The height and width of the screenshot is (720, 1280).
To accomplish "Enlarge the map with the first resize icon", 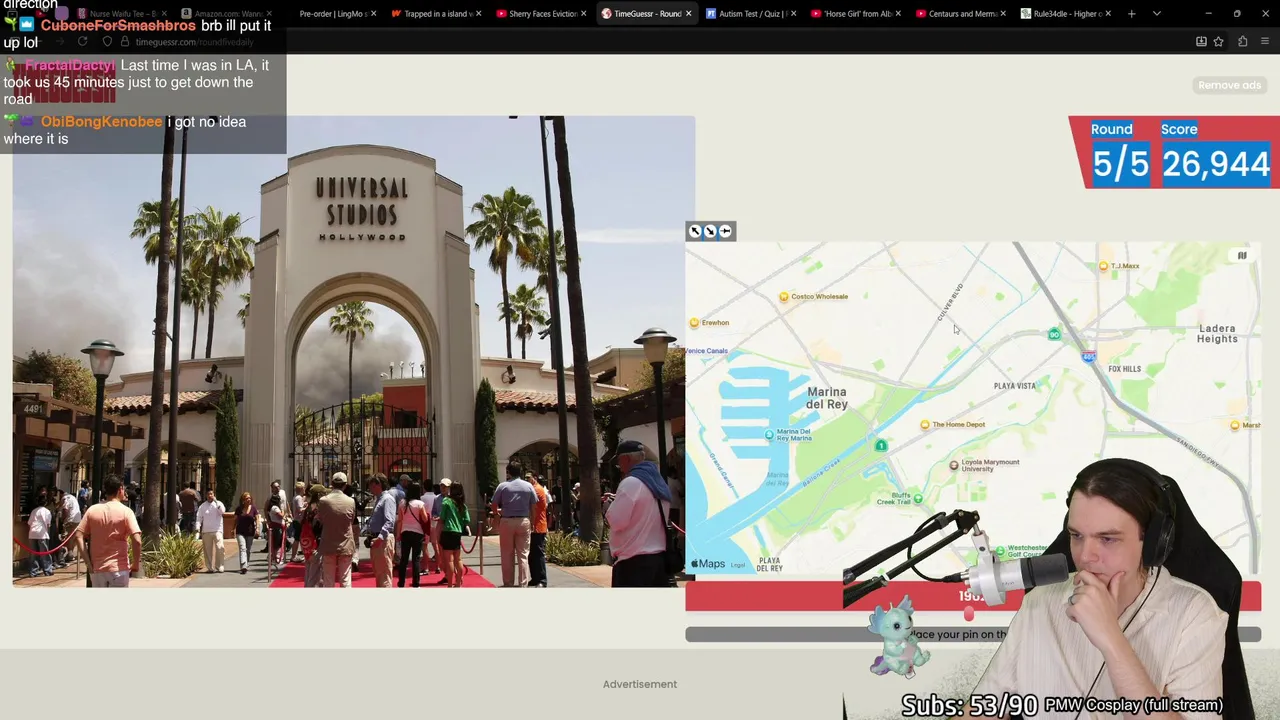I will click(x=695, y=231).
